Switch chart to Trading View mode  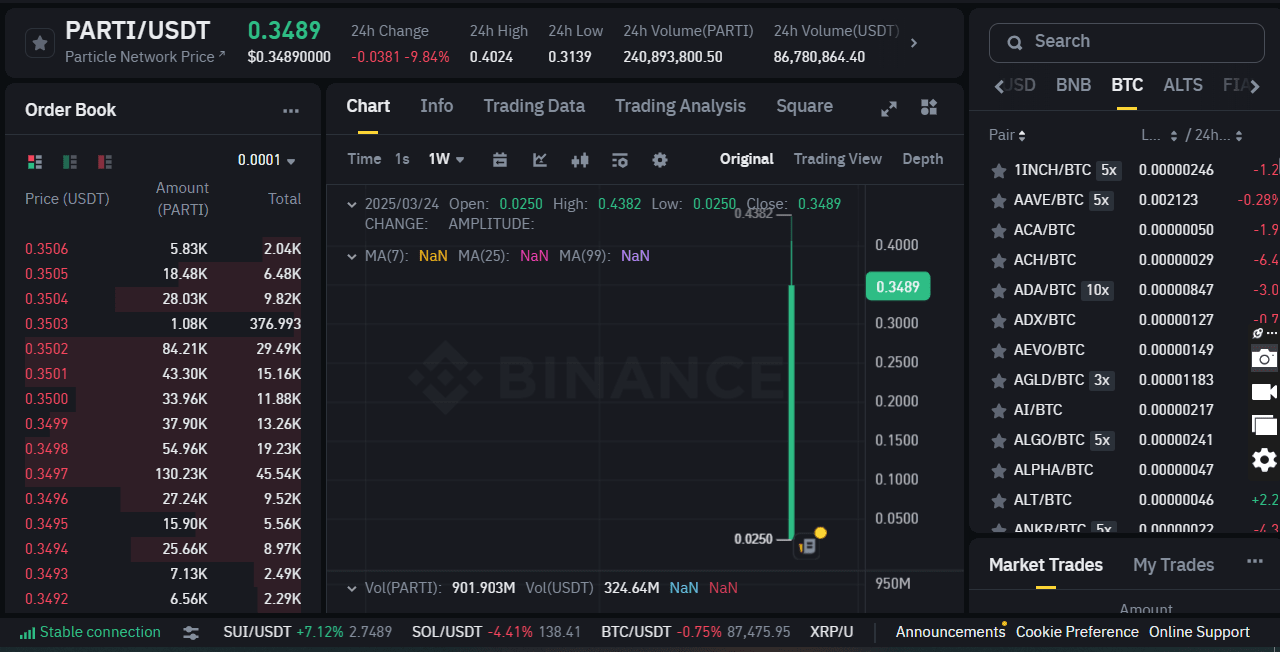pyautogui.click(x=838, y=159)
